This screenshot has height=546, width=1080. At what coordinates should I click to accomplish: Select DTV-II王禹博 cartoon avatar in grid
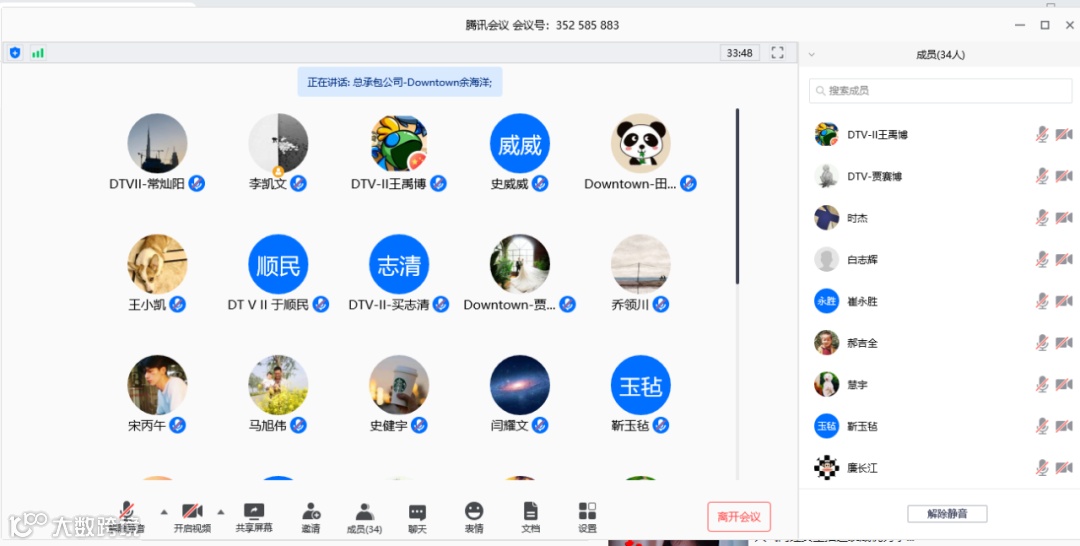point(399,143)
